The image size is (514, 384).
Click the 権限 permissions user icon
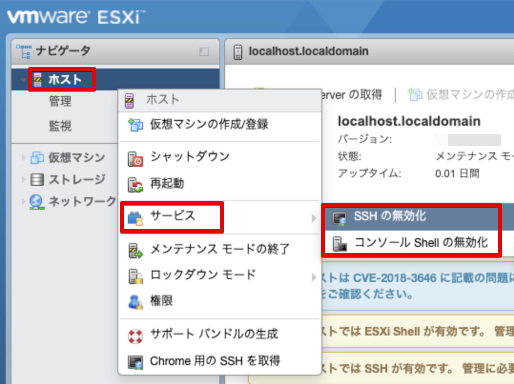click(135, 302)
